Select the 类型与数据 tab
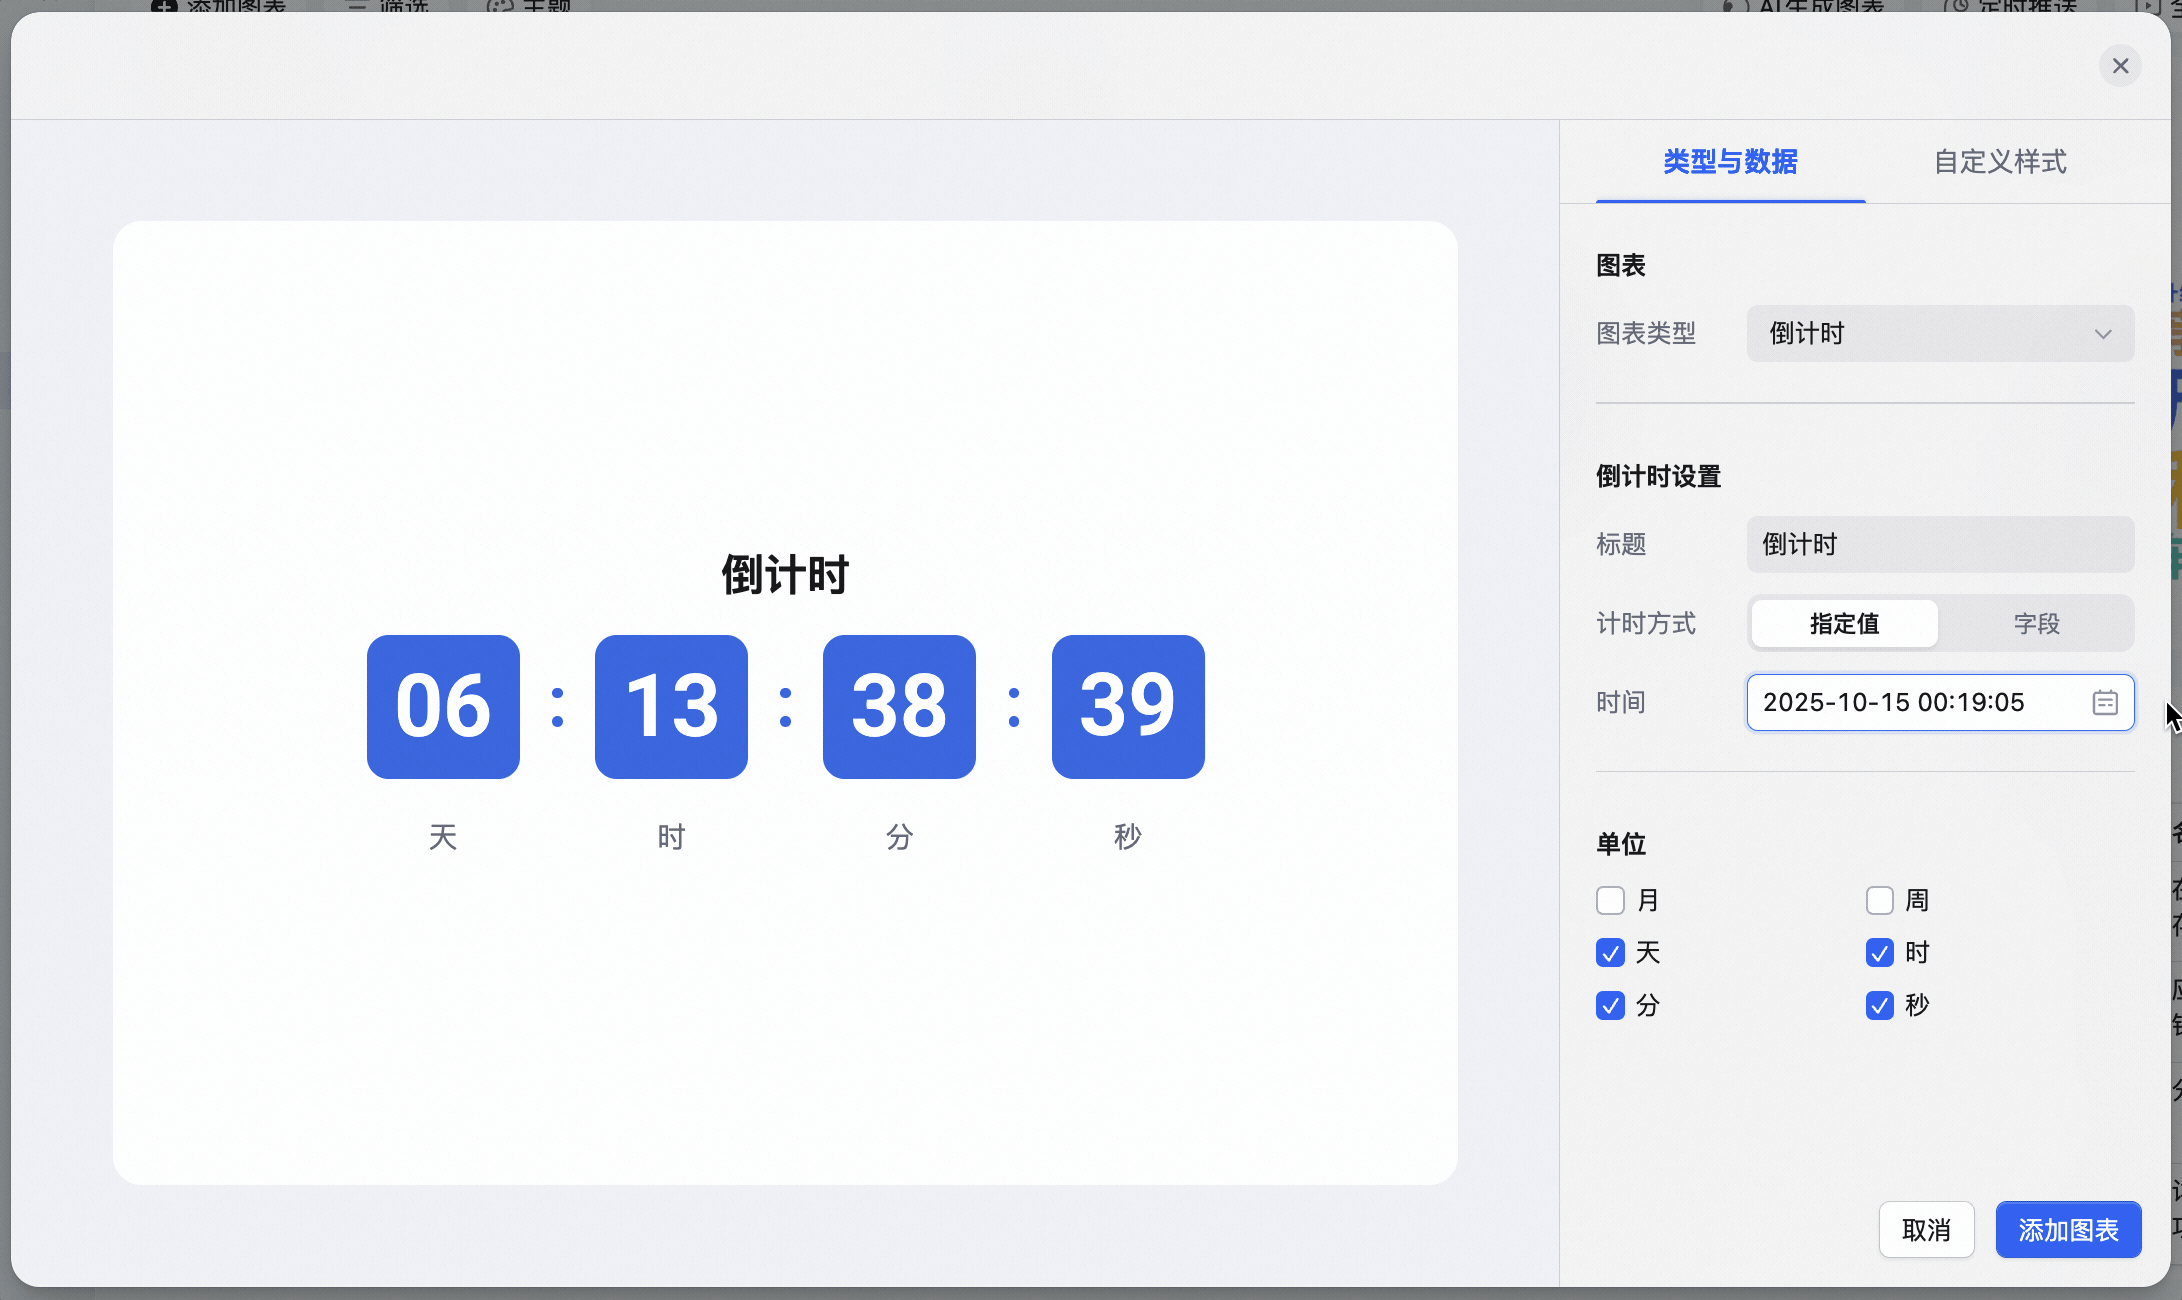The width and height of the screenshot is (2182, 1300). point(1730,162)
